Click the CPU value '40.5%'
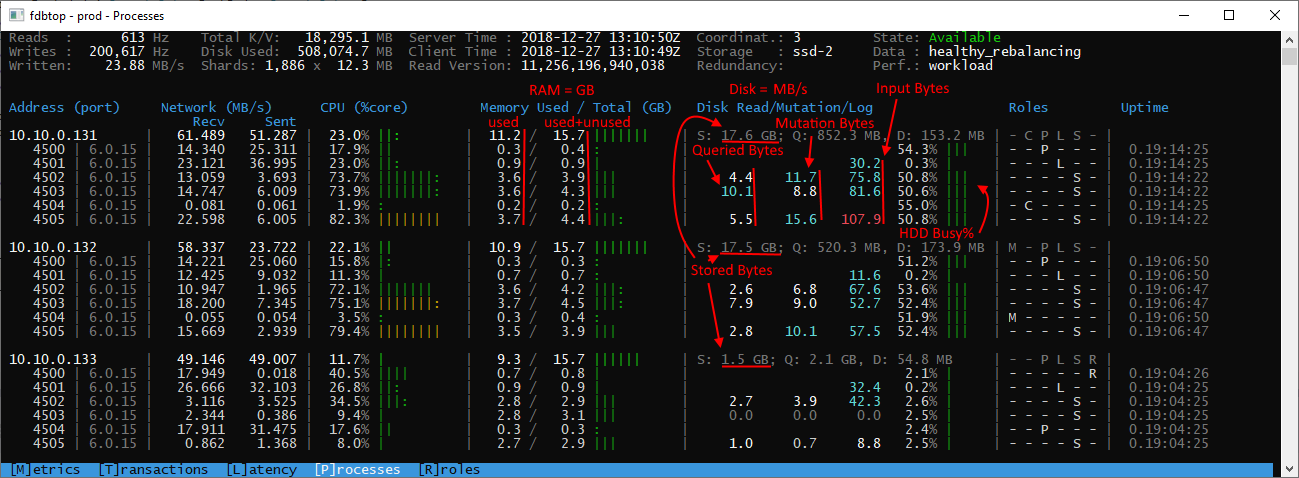Viewport: 1299px width, 478px height. pyautogui.click(x=350, y=373)
